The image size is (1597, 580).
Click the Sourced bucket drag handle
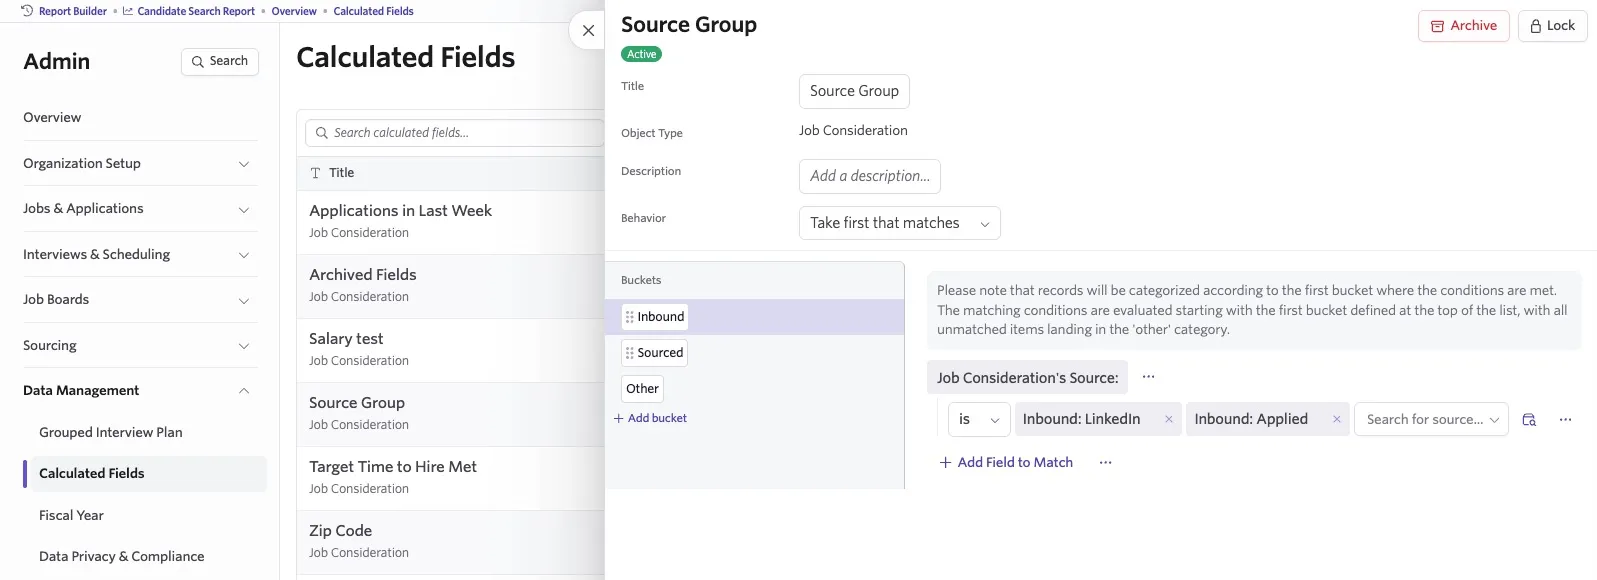coord(629,353)
